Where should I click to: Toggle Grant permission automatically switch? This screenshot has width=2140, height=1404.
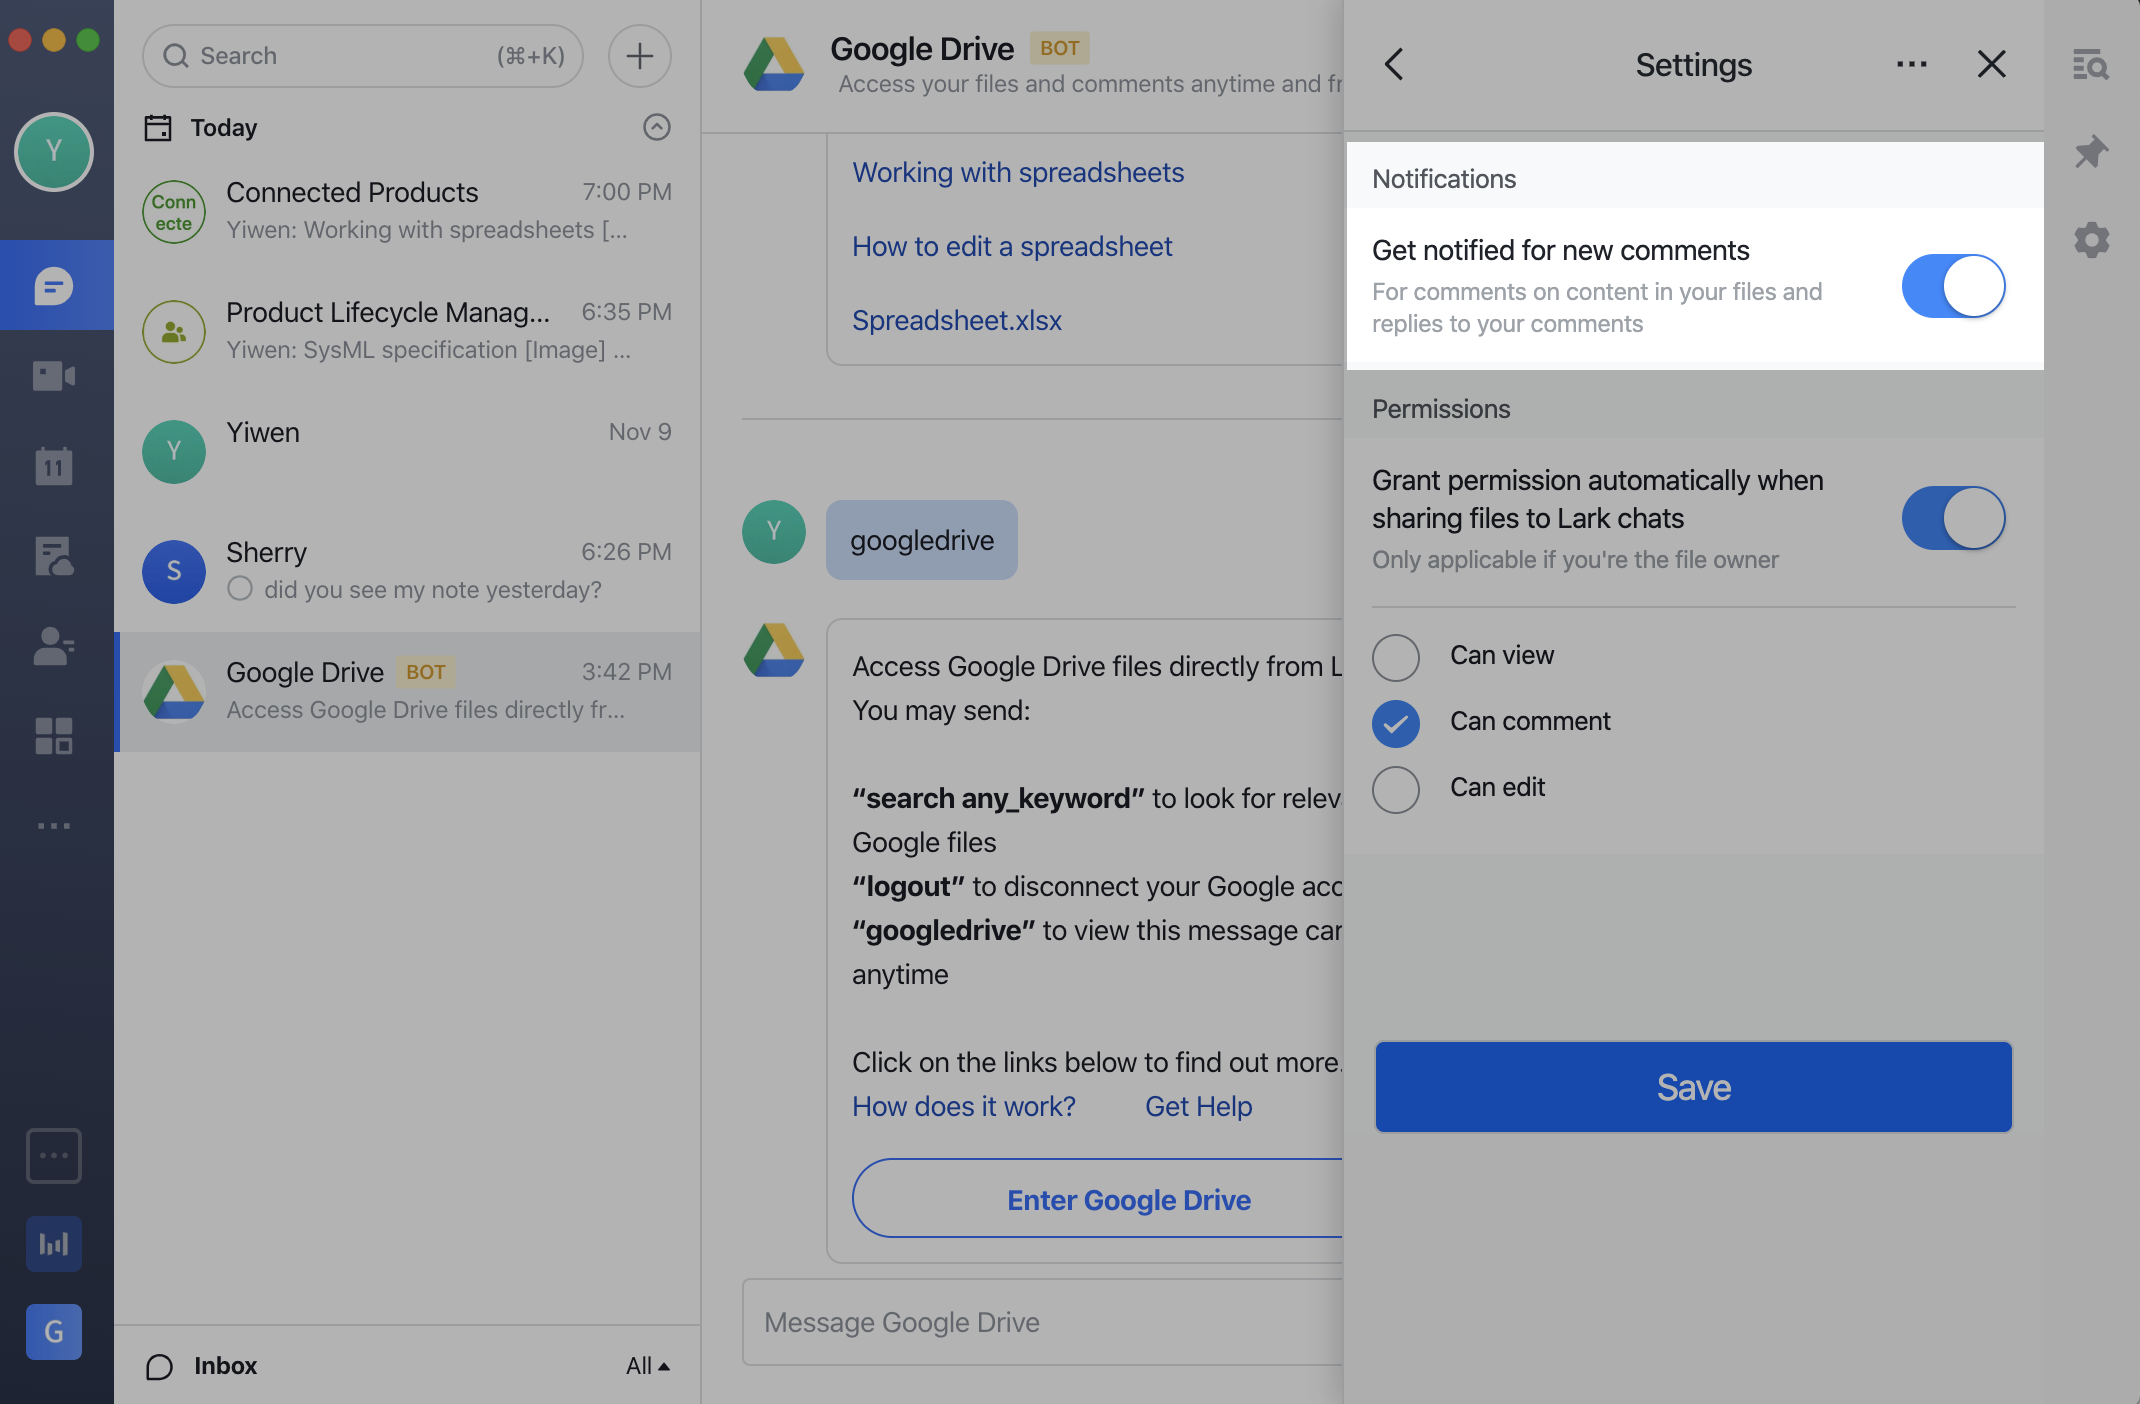coord(1953,518)
